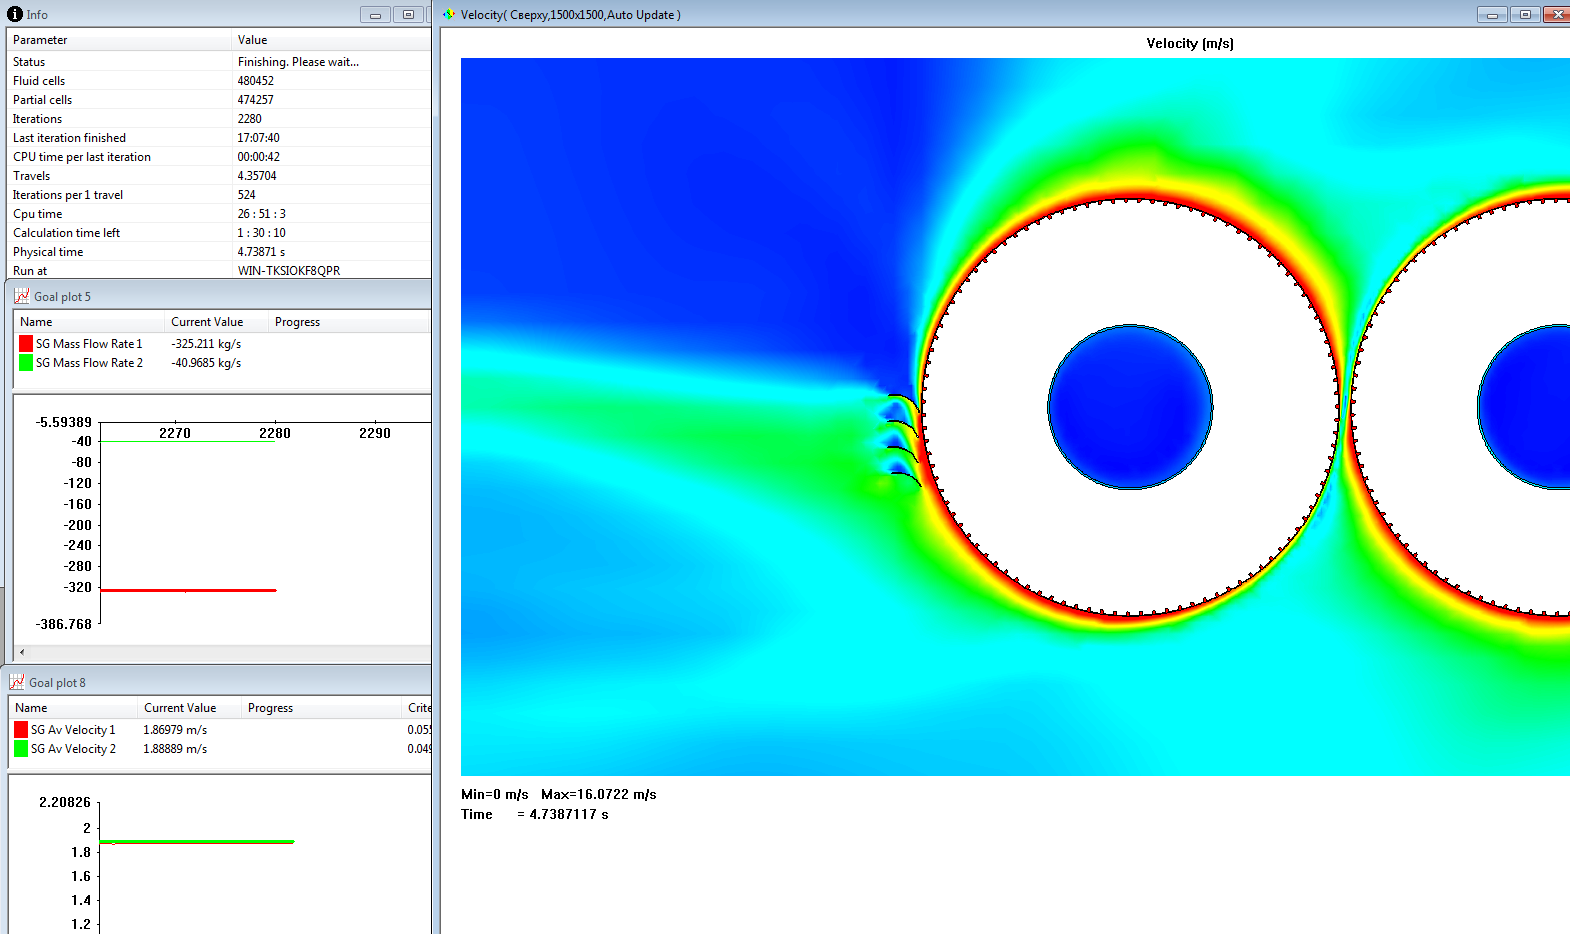Maximize the Info window
1570x934 pixels.
click(x=408, y=15)
